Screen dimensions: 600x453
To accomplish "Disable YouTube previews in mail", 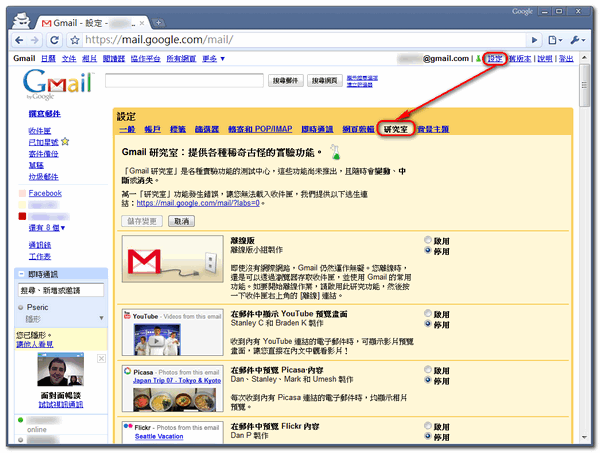I will (428, 324).
